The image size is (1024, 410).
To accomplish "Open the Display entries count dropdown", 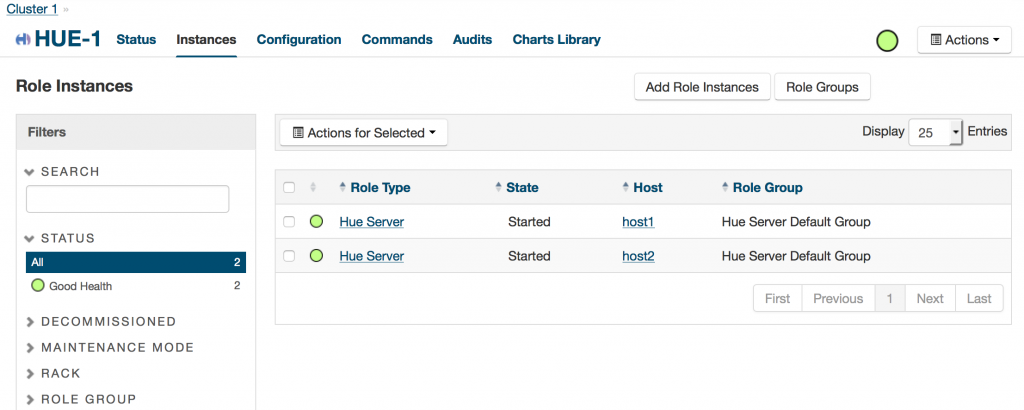I will coord(935,133).
